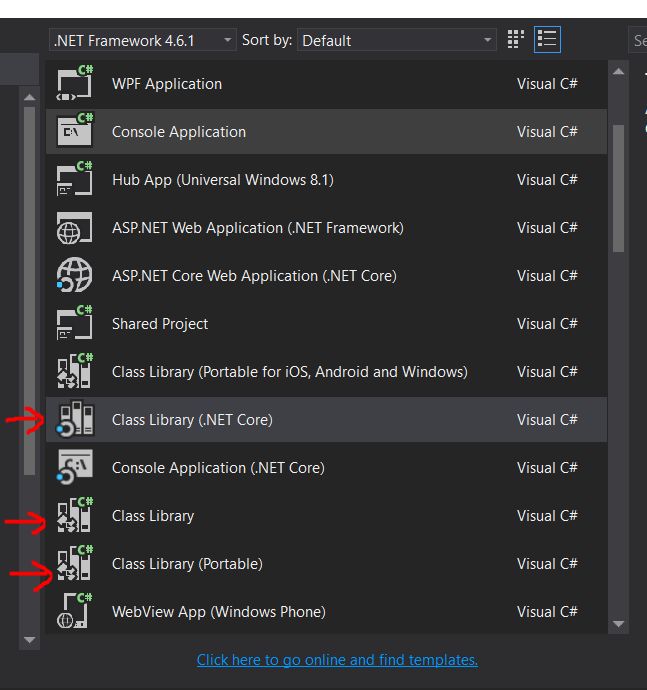The image size is (647, 690).
Task: Select the ASP.NET Core Web Application icon
Action: click(x=75, y=276)
